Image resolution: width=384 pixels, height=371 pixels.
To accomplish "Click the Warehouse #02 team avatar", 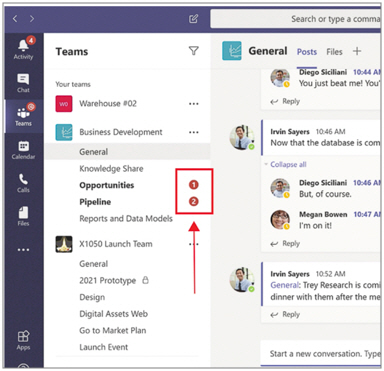I will coord(64,104).
